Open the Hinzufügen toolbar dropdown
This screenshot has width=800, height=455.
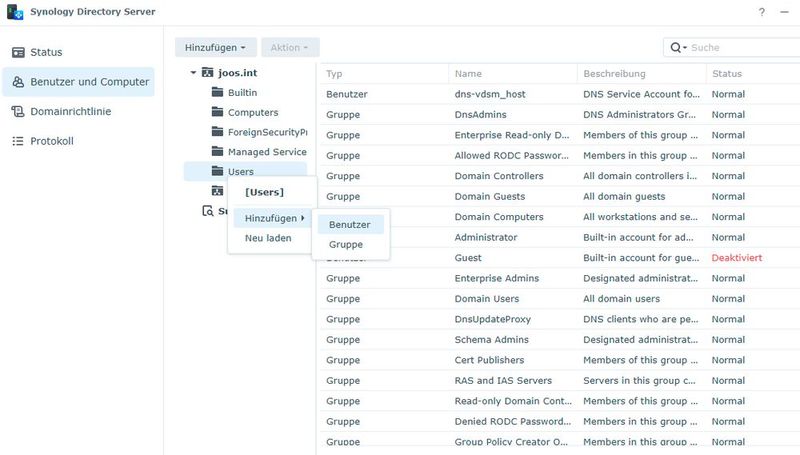coord(215,47)
